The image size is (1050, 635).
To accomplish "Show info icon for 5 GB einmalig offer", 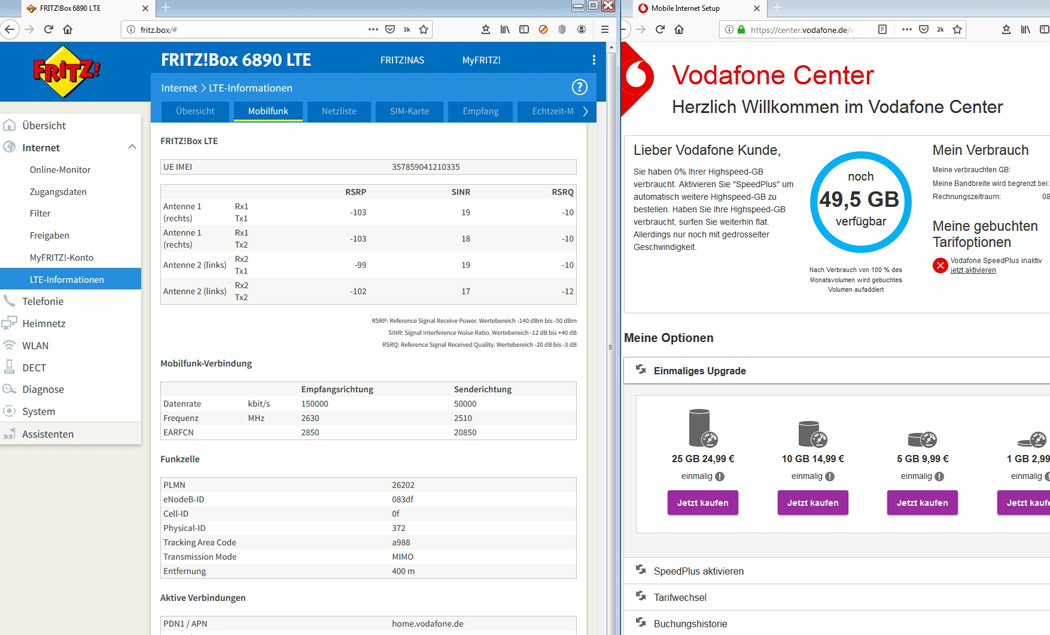I will click(x=939, y=477).
